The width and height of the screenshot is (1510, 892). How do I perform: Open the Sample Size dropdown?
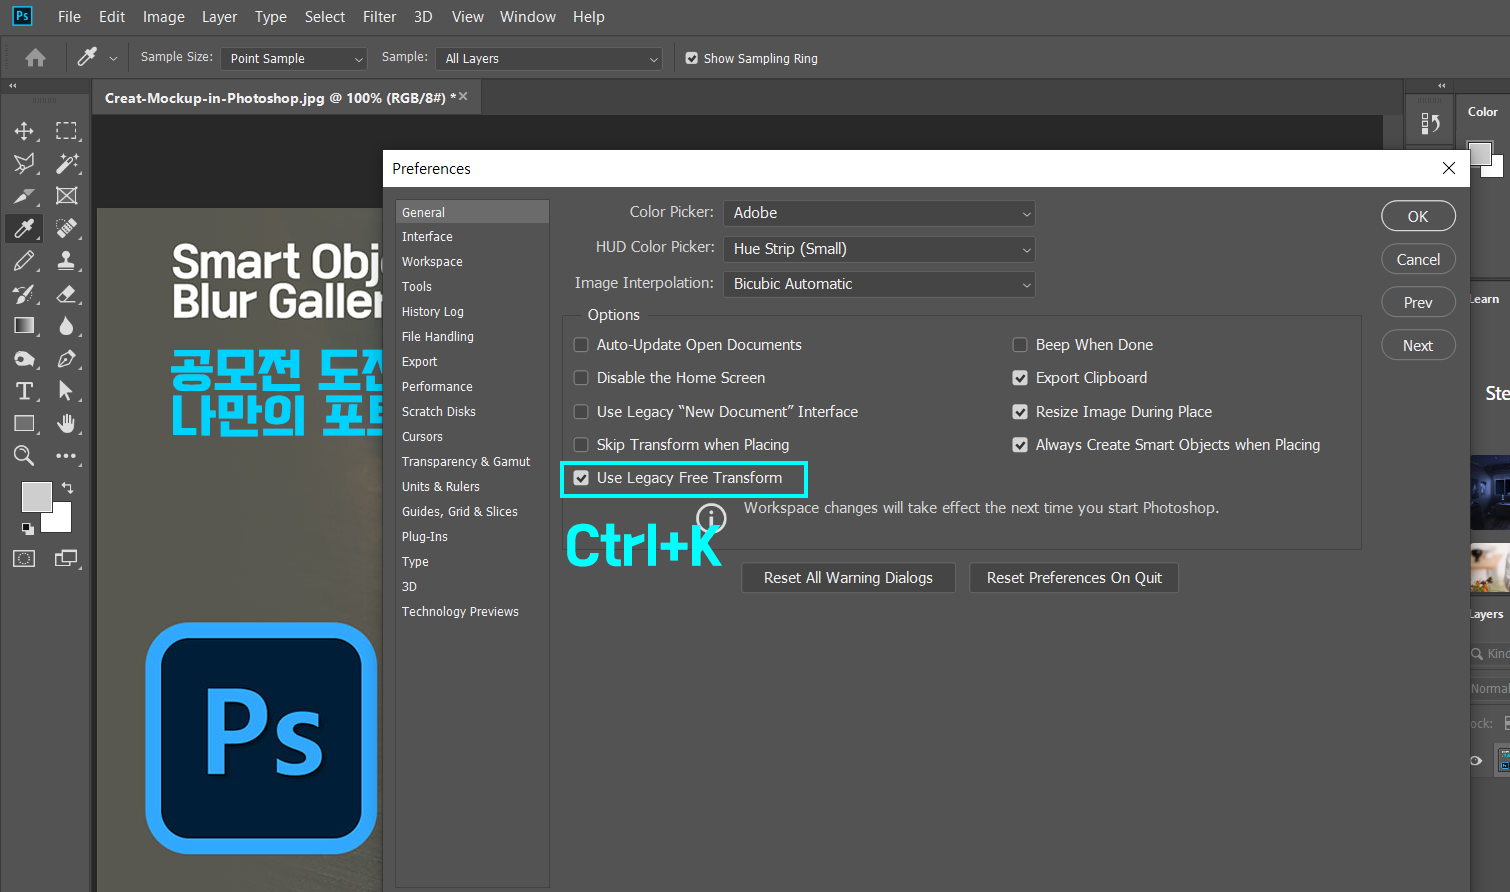[x=294, y=59]
